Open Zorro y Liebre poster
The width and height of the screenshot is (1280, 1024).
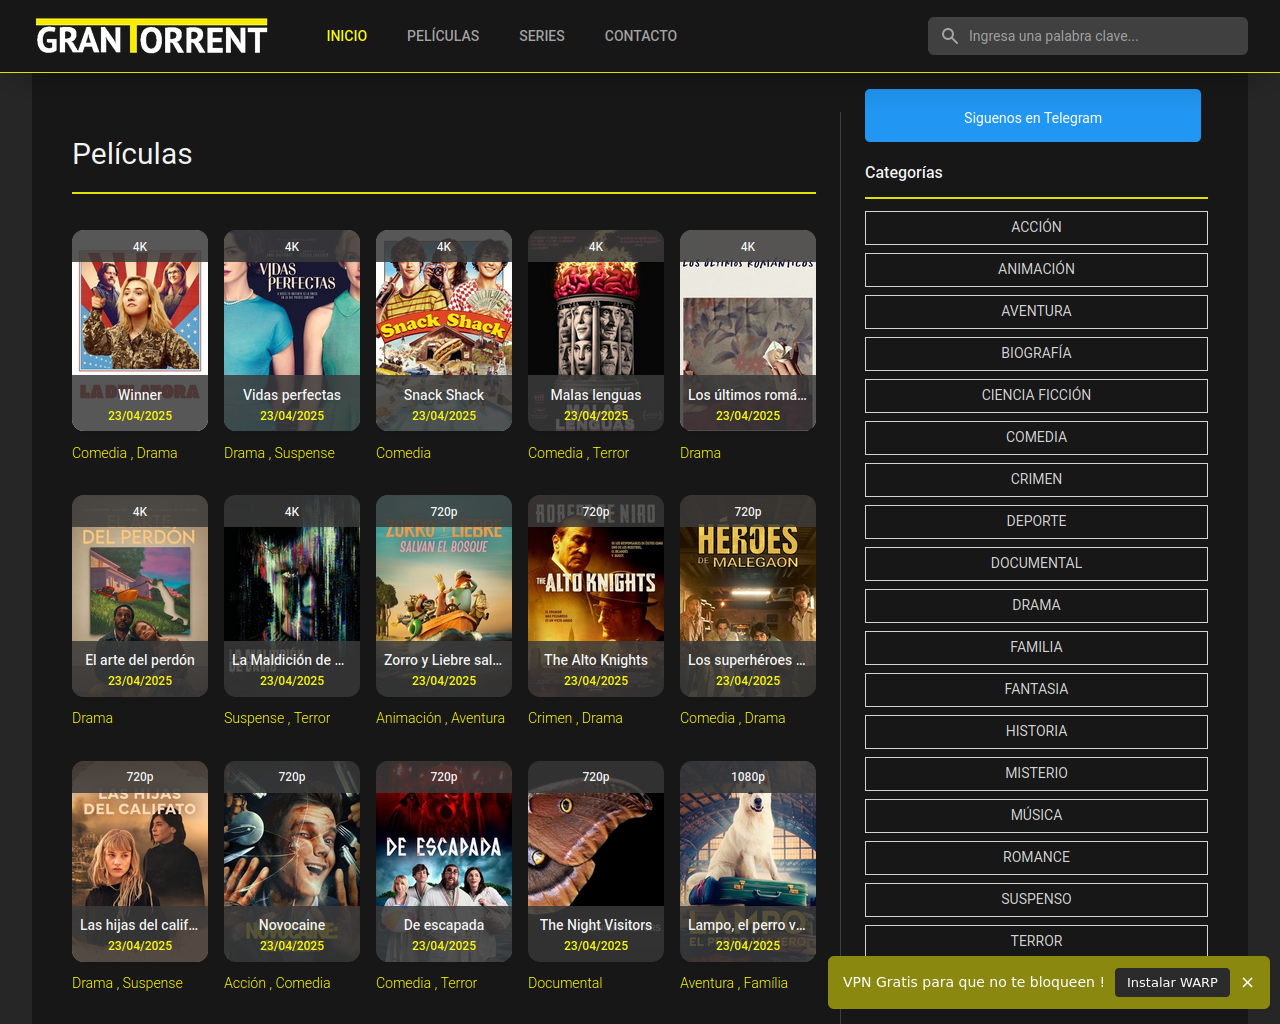[444, 596]
